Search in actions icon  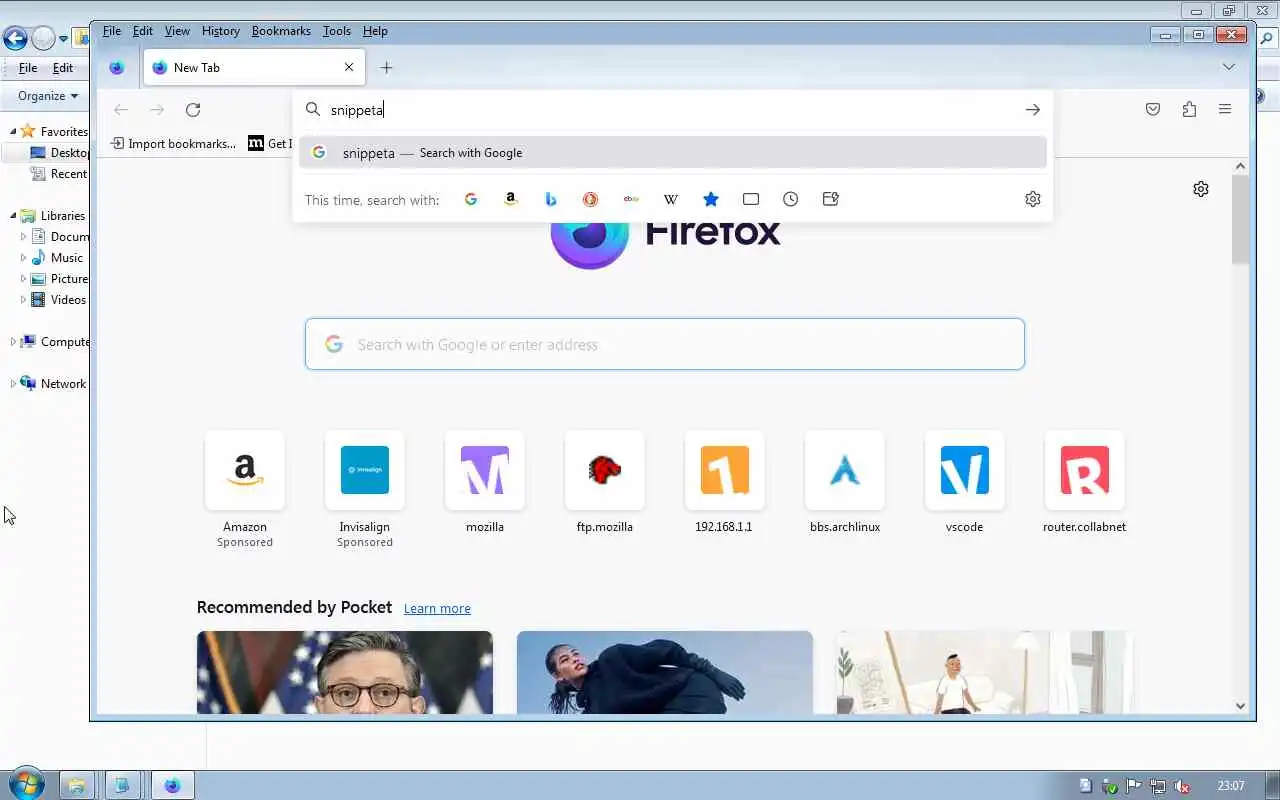coord(831,199)
